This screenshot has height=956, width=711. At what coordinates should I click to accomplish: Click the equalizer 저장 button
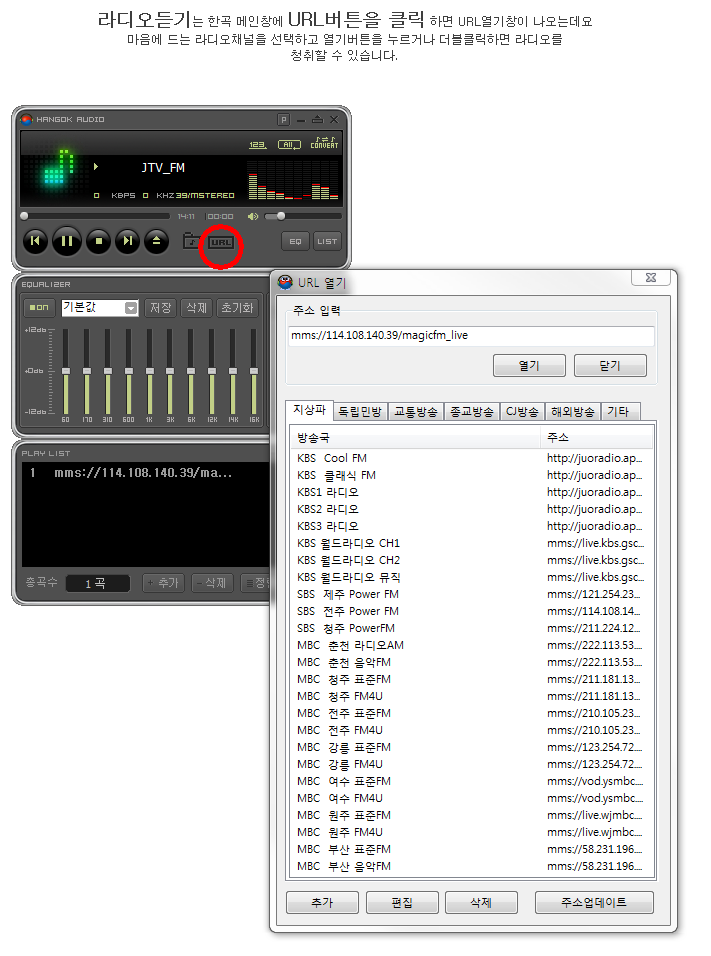pyautogui.click(x=160, y=307)
